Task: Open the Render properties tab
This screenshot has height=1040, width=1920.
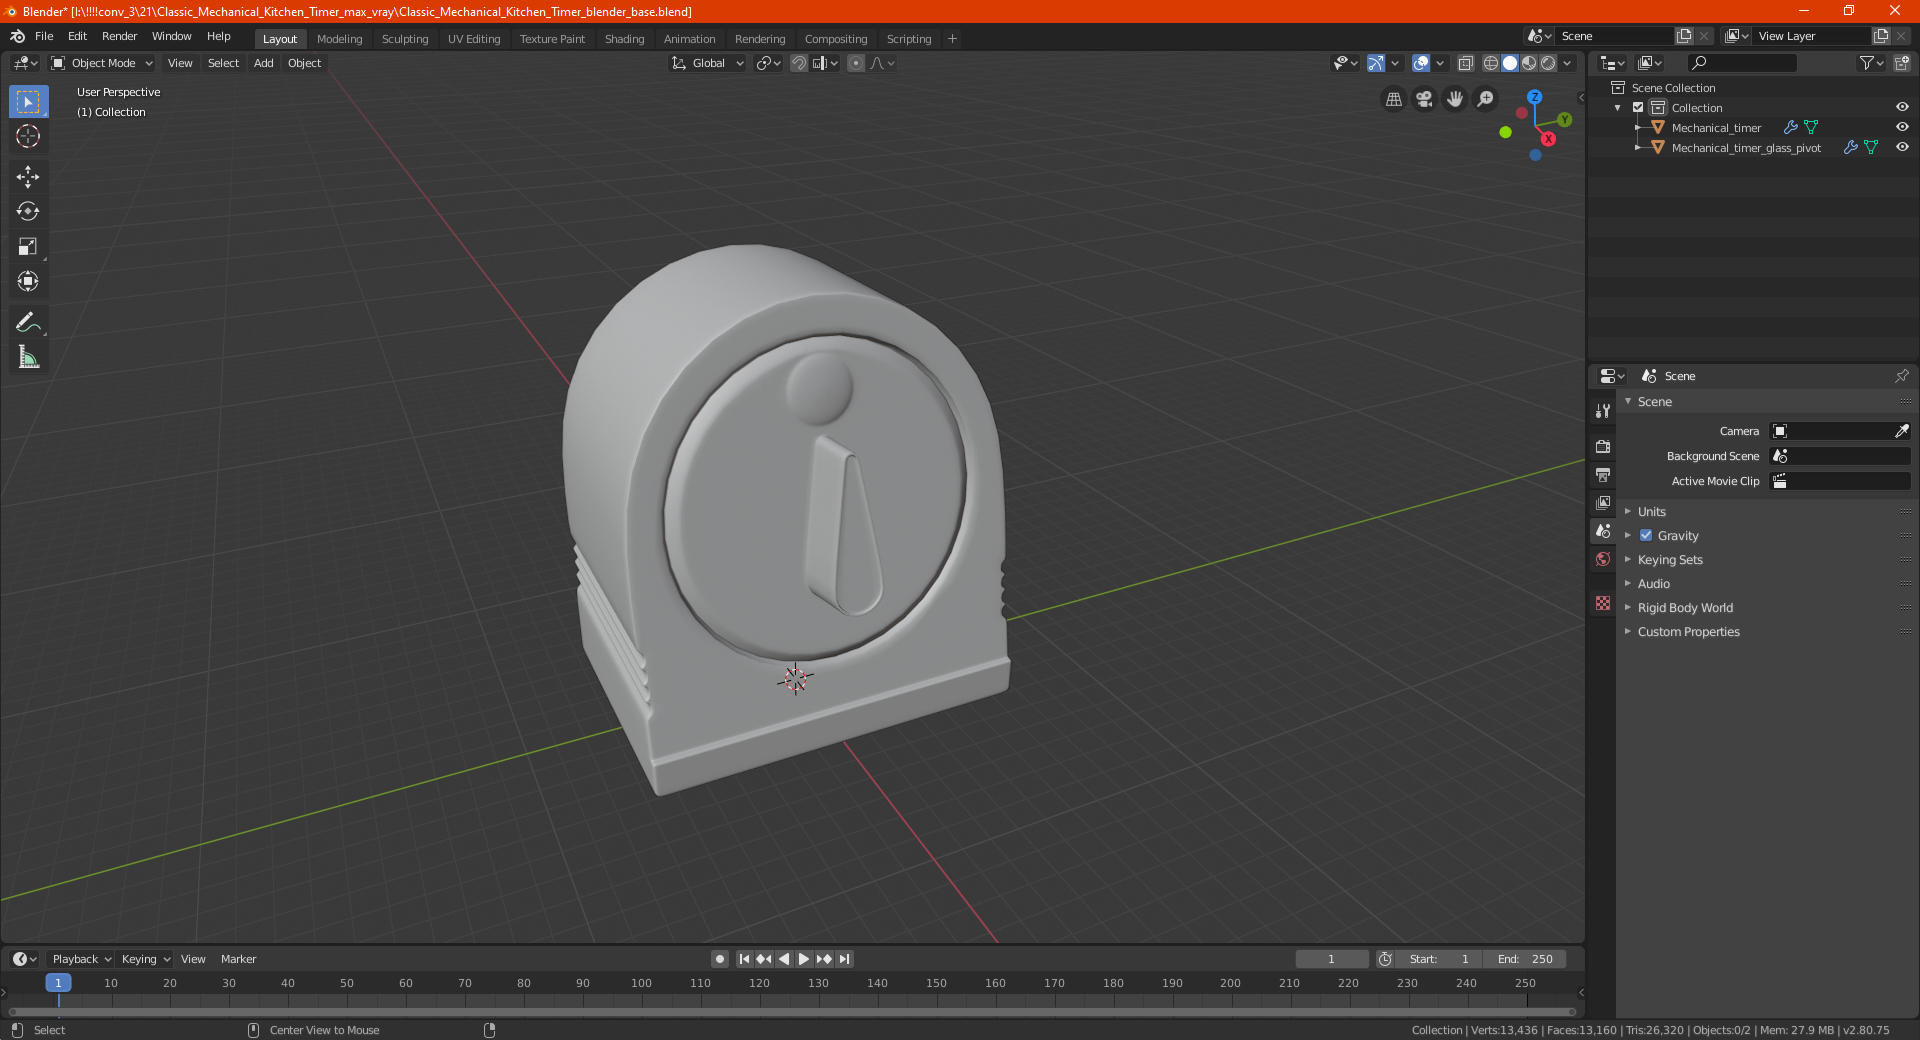Action: pyautogui.click(x=1603, y=446)
